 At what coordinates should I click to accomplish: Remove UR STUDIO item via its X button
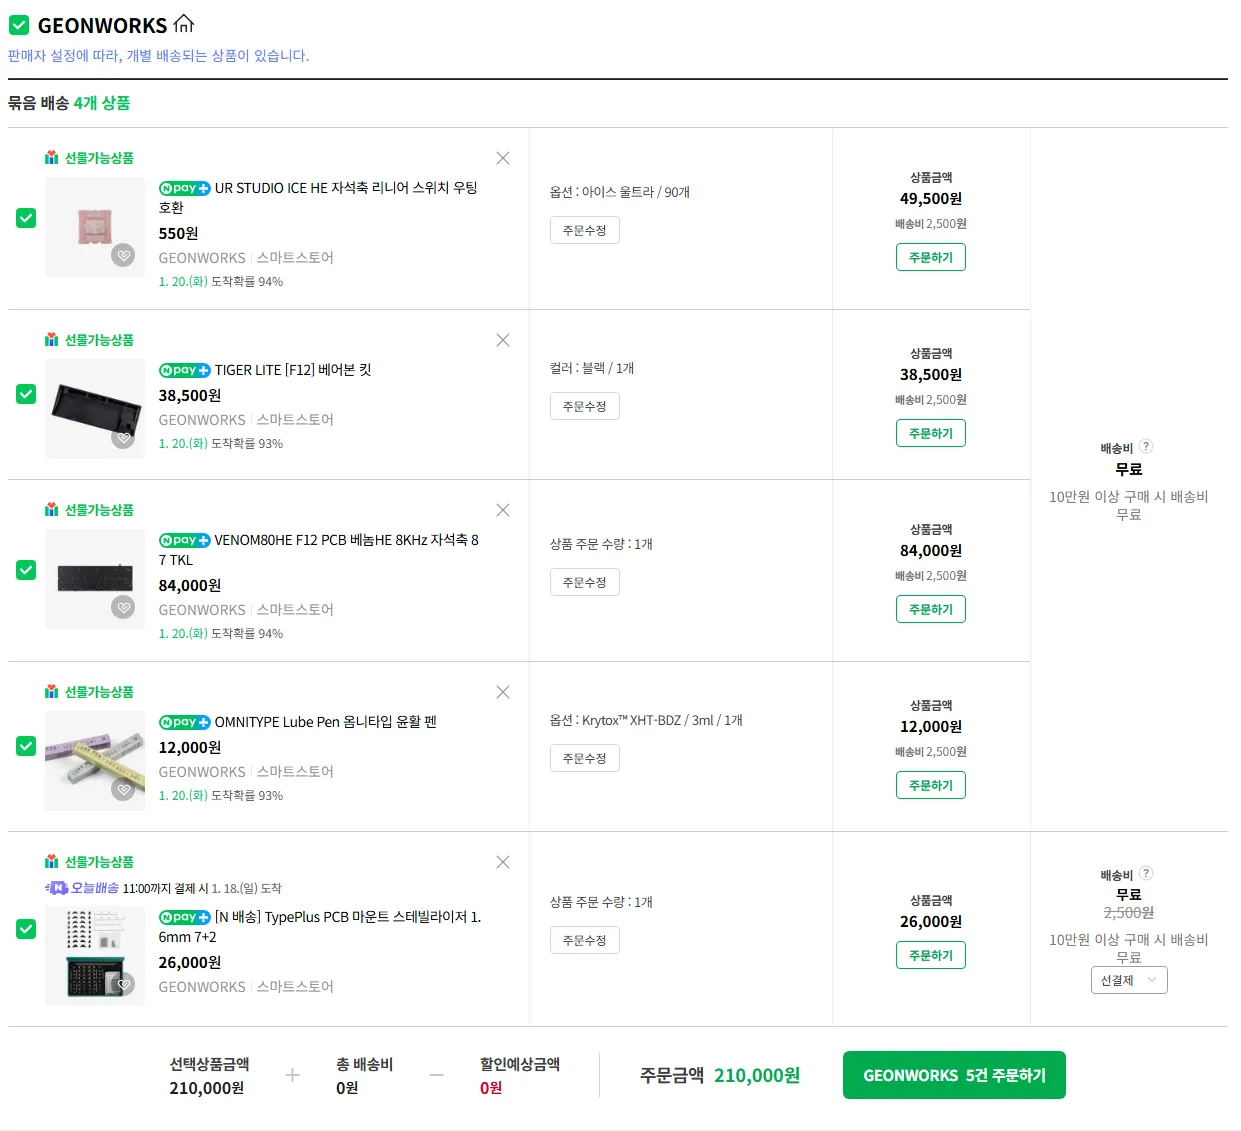(503, 158)
